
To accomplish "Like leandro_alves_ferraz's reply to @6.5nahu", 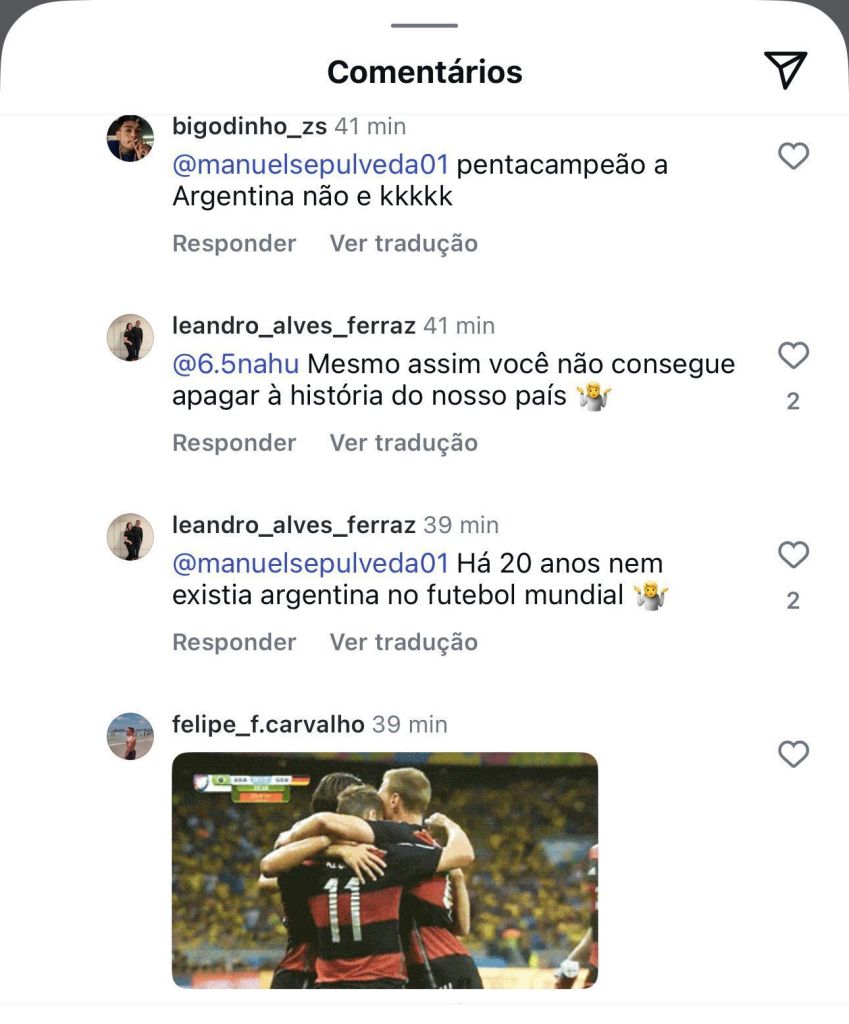I will point(793,355).
